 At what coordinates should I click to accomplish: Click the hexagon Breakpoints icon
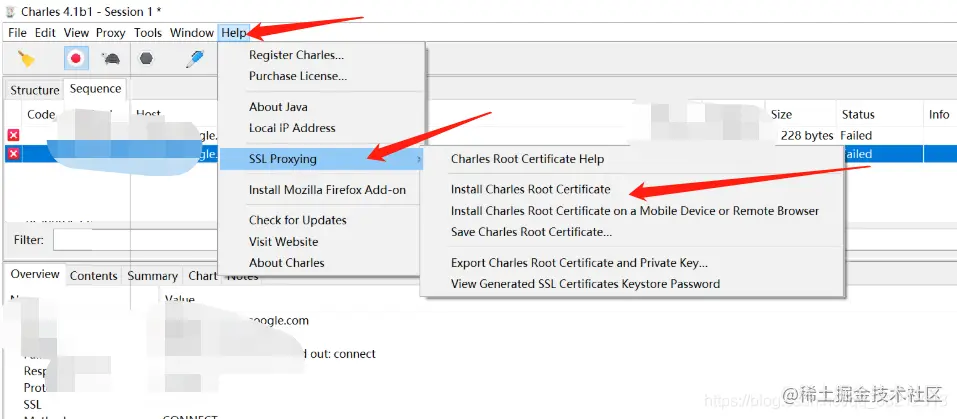[146, 59]
